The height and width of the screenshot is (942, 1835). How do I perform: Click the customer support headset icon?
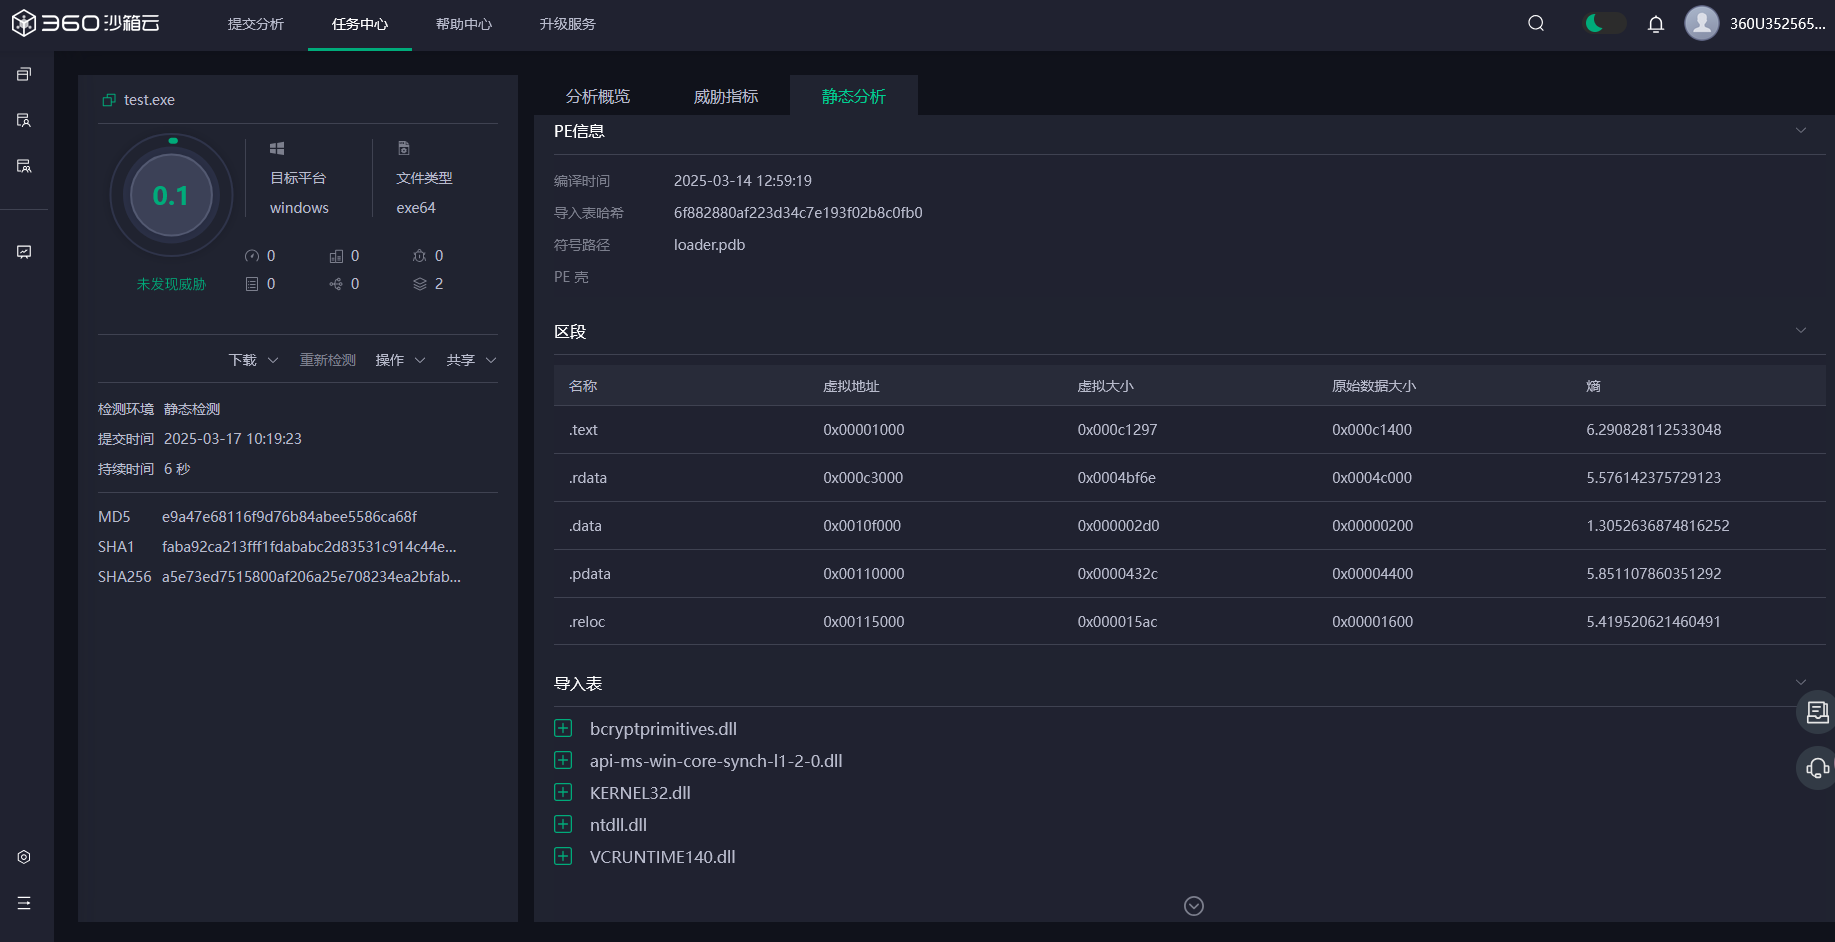[x=1816, y=768]
